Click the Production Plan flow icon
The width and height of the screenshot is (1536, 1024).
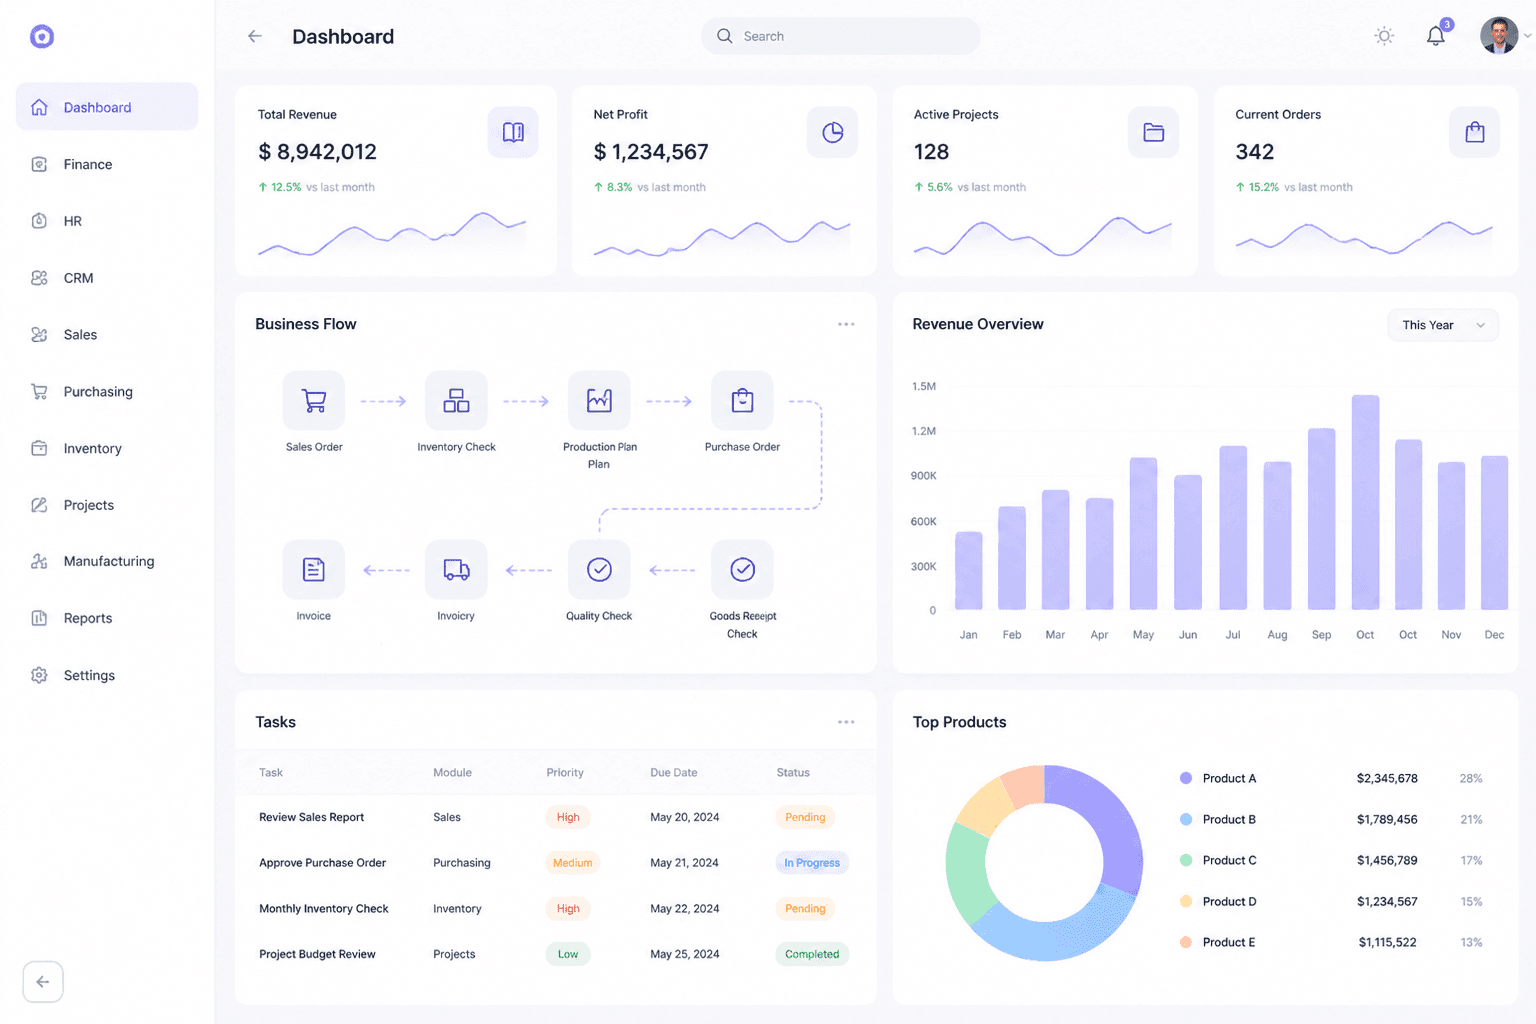coord(599,401)
